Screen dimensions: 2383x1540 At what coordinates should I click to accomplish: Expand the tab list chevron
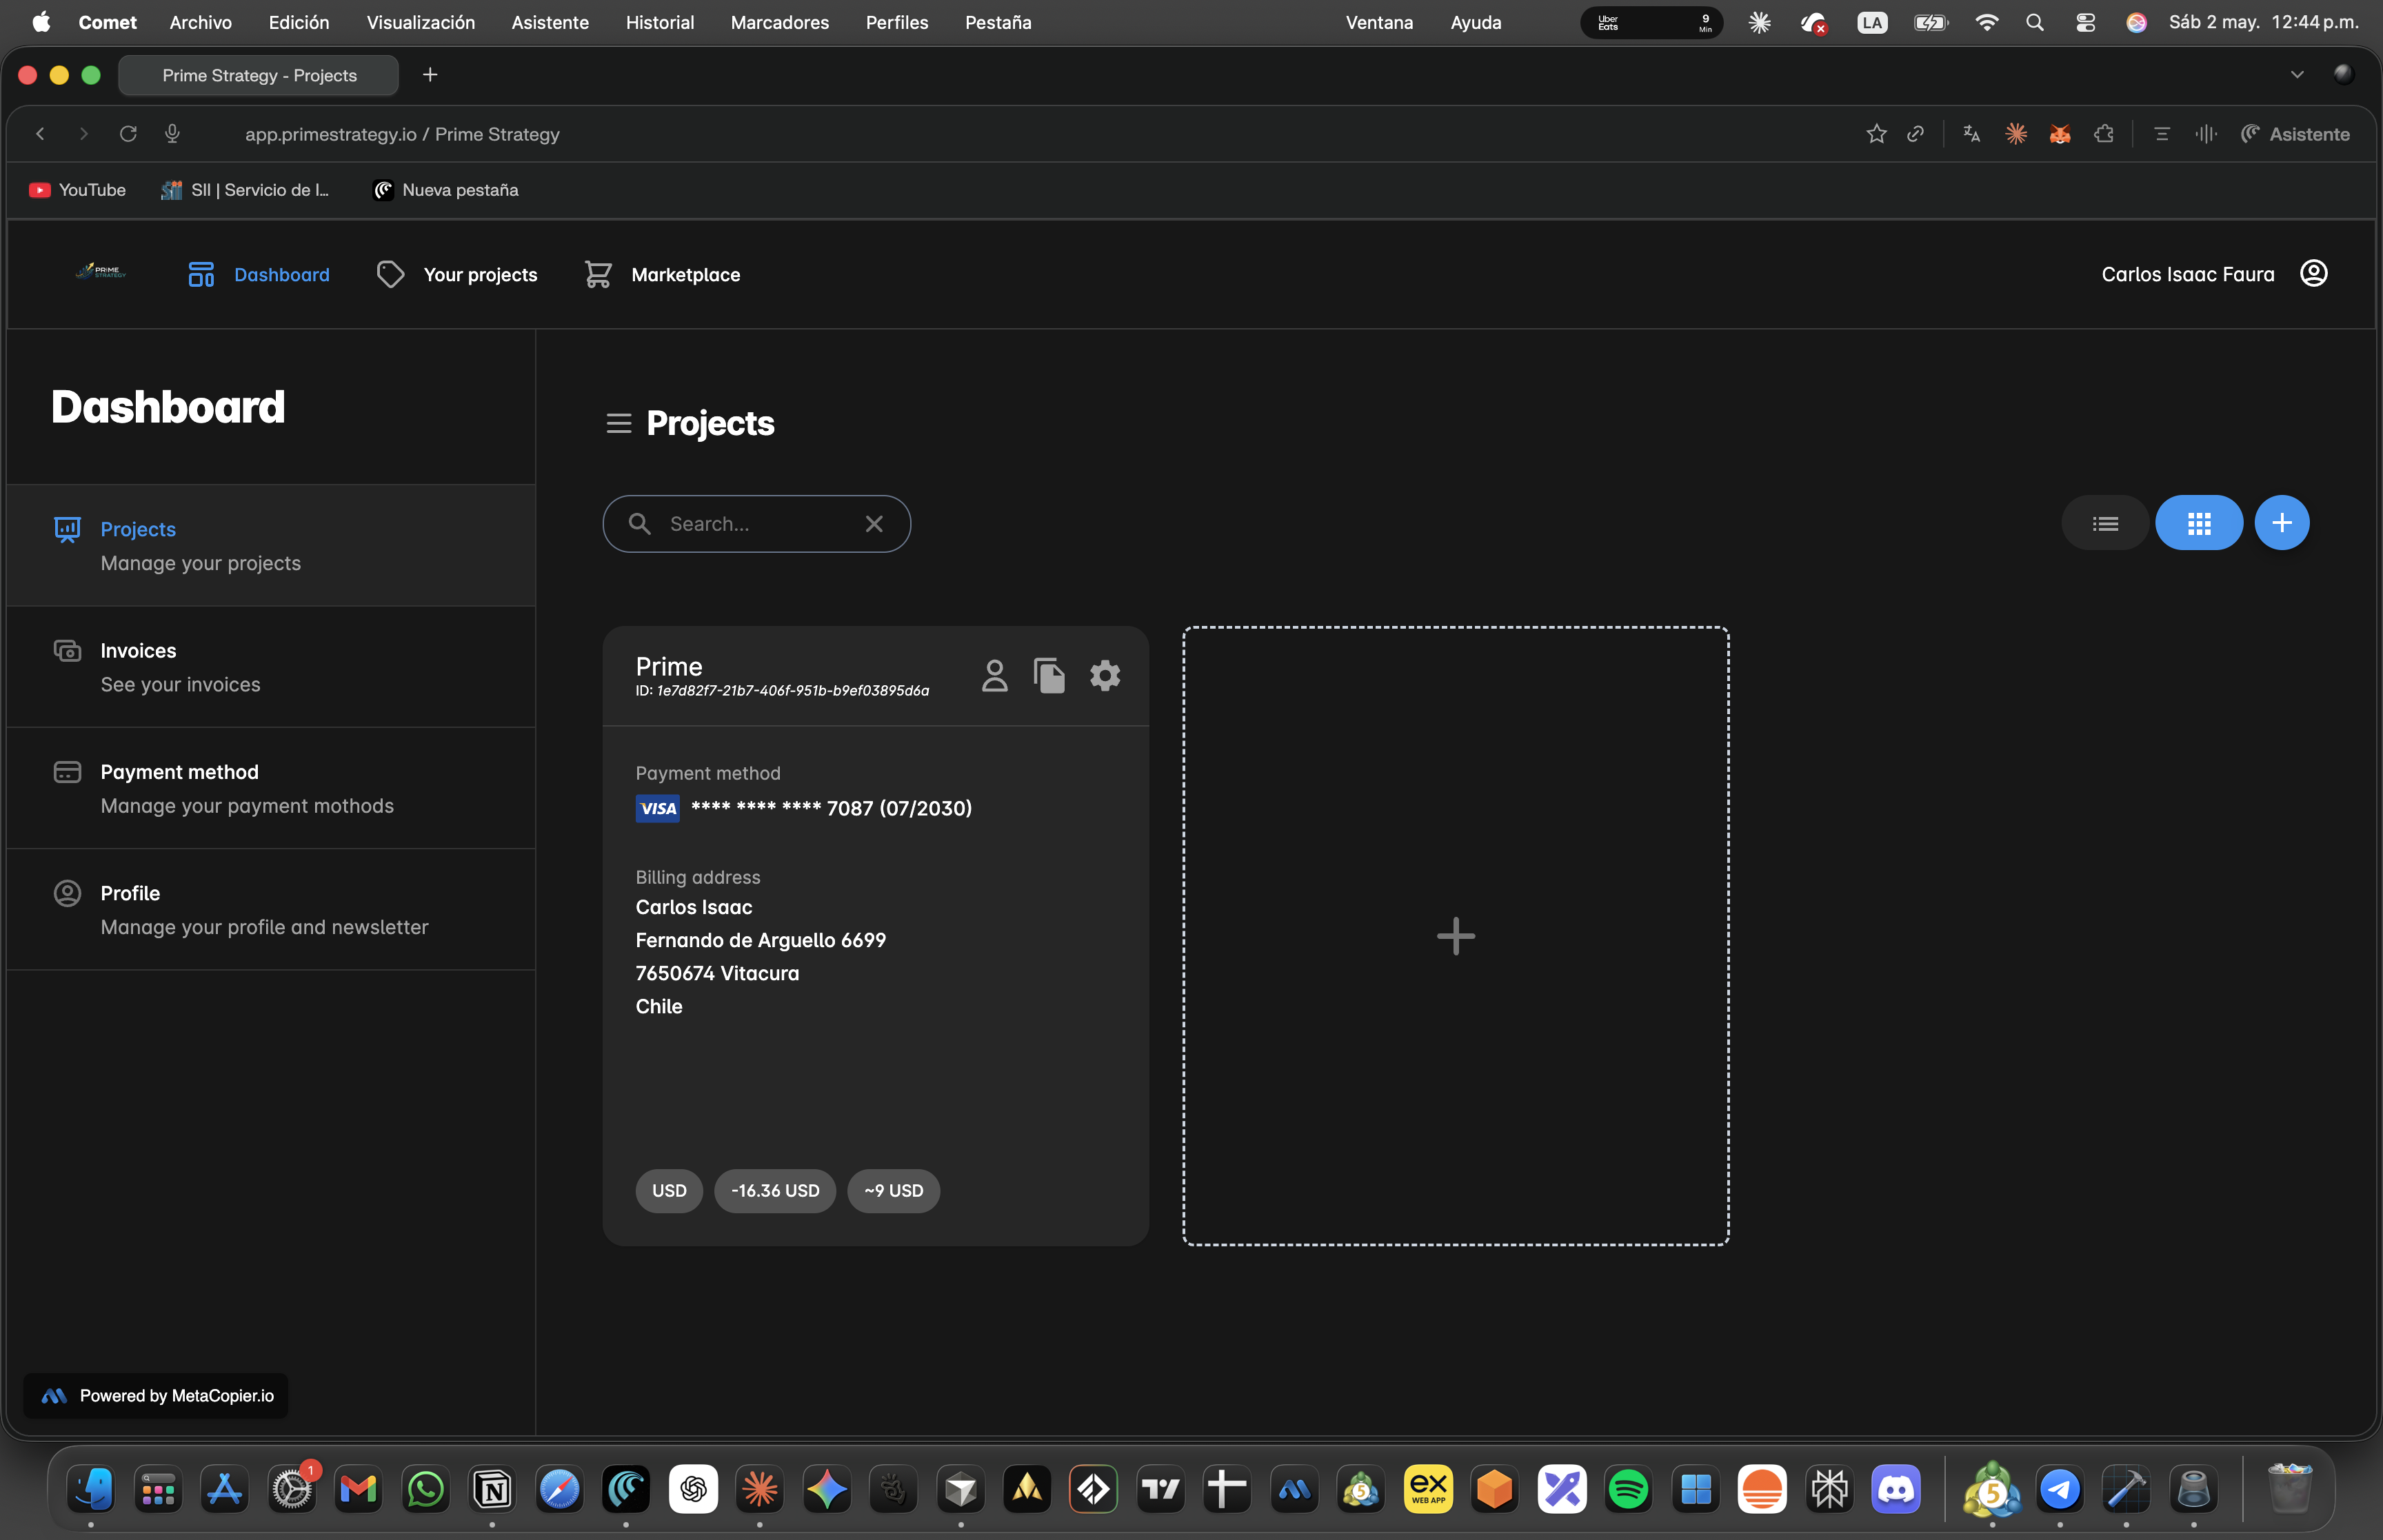pyautogui.click(x=2297, y=75)
